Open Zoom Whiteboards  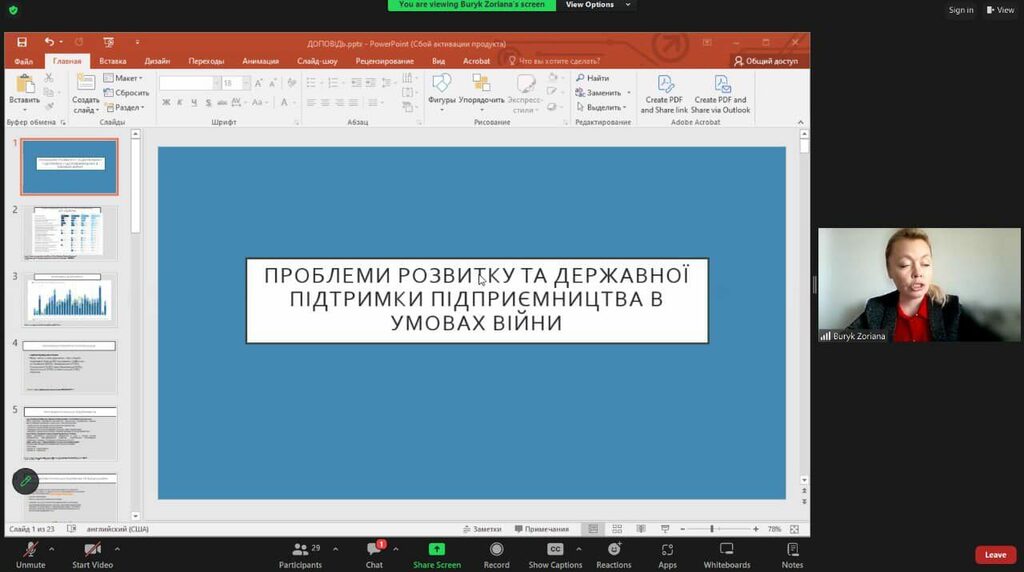click(727, 550)
